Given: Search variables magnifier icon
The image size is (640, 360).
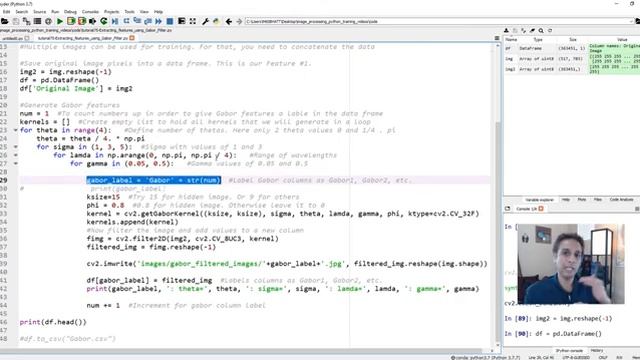Looking at the screenshot, I should click(541, 31).
